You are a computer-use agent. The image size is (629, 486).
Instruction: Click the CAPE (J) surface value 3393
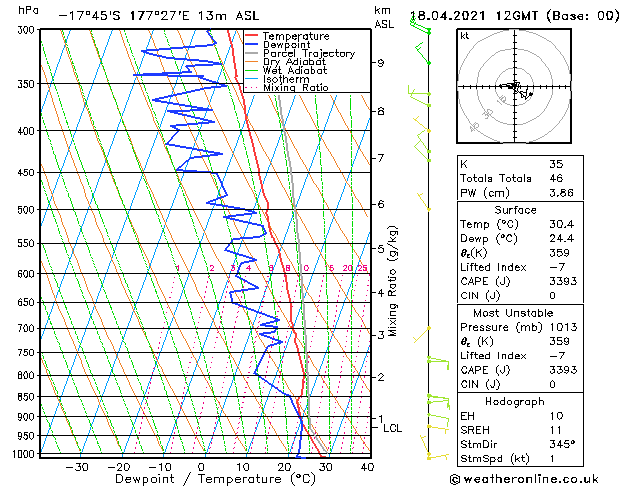tap(563, 281)
